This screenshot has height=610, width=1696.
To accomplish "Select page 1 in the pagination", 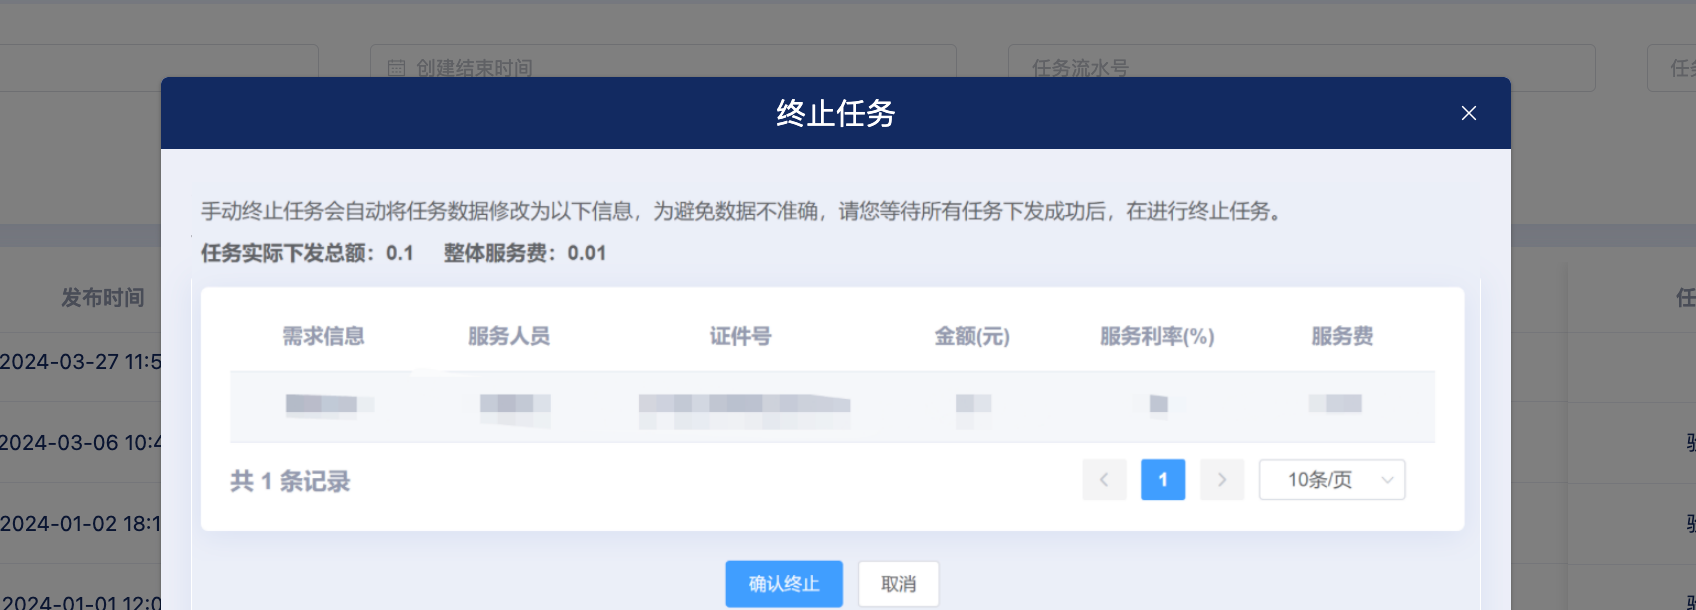I will pyautogui.click(x=1162, y=480).
